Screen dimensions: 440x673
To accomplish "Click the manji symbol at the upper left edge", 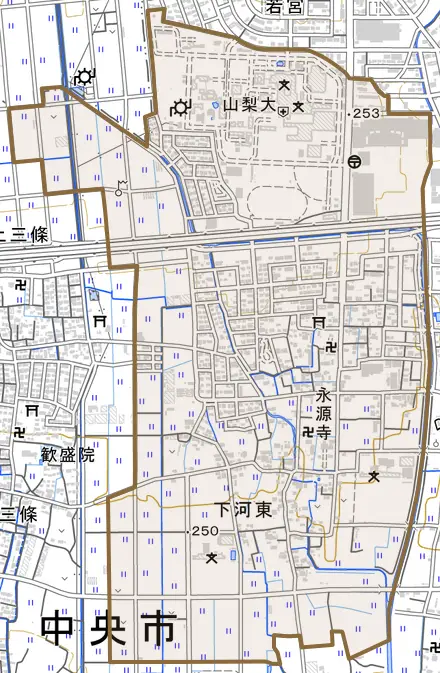I will 20,285.
